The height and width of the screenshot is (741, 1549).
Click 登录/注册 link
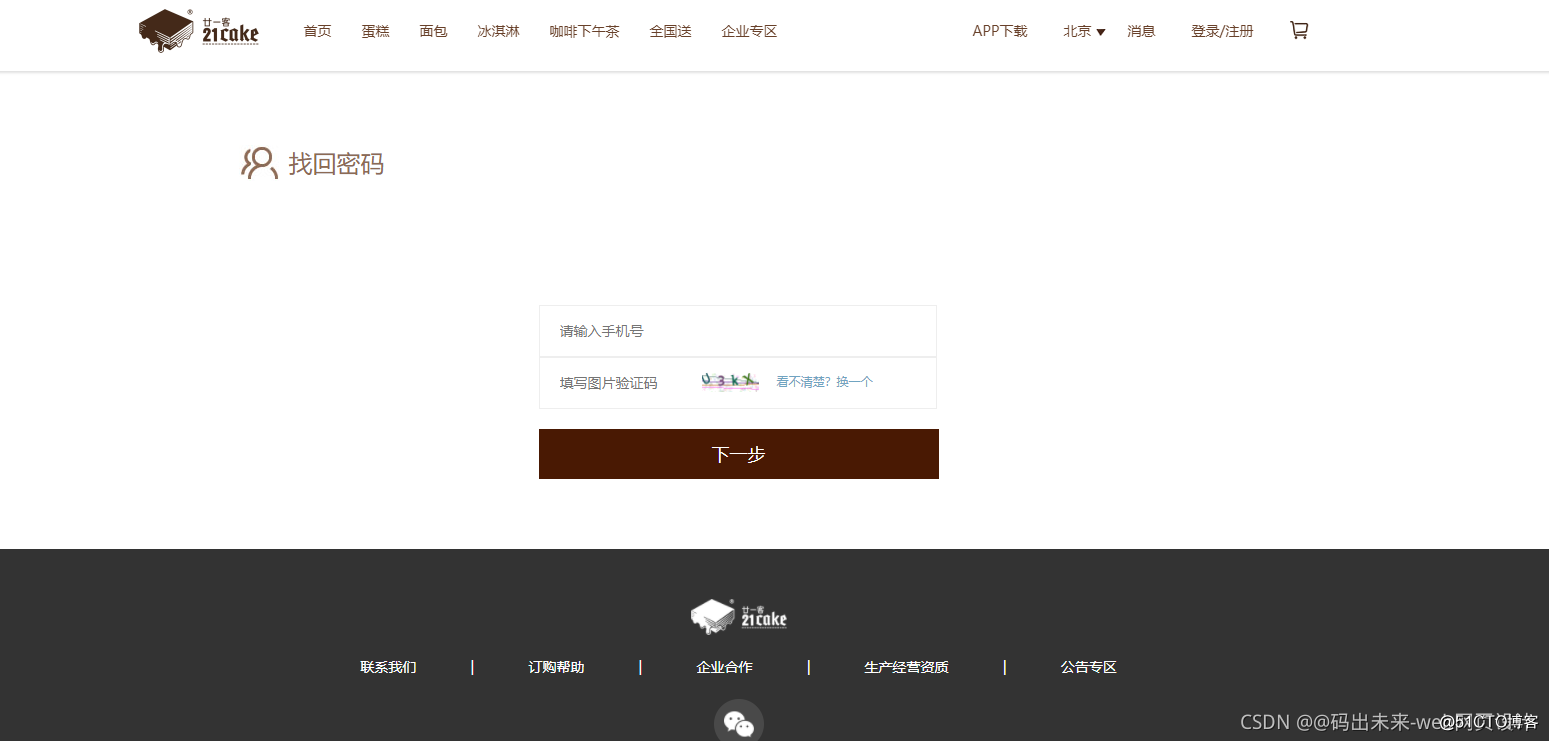(x=1222, y=31)
